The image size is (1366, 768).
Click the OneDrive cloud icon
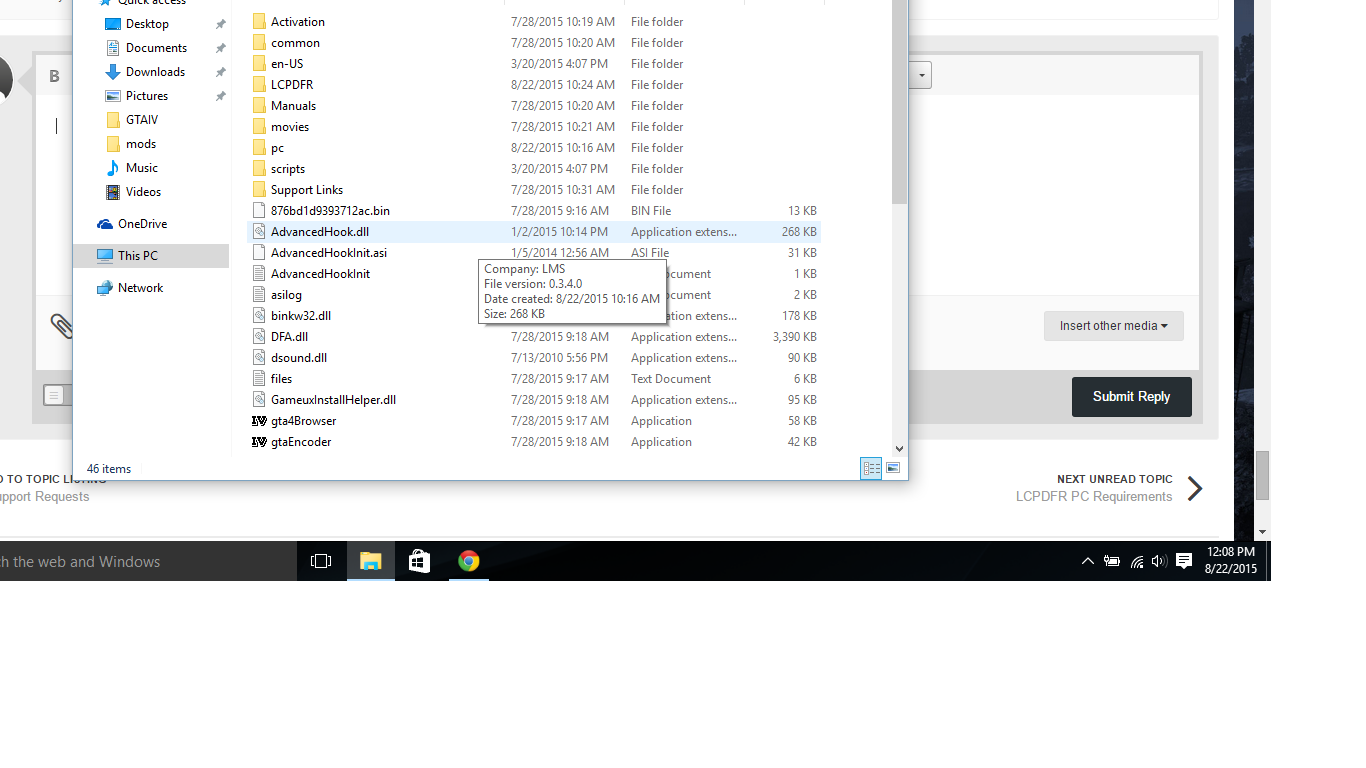[x=105, y=224]
